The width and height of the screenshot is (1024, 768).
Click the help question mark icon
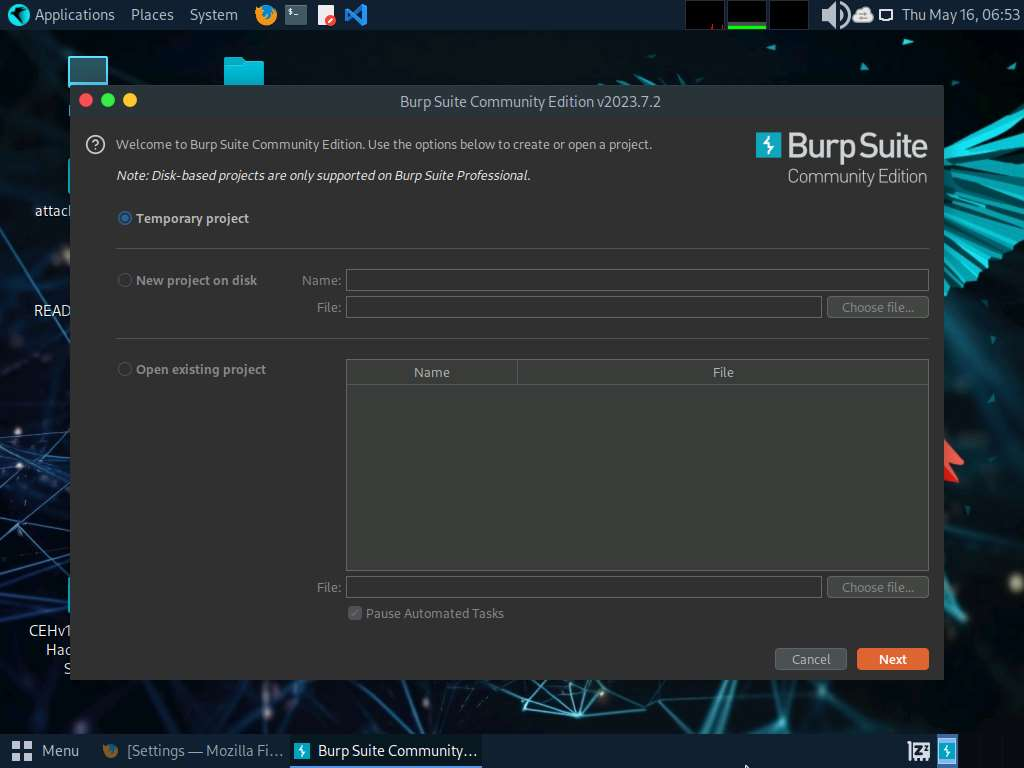coord(95,145)
